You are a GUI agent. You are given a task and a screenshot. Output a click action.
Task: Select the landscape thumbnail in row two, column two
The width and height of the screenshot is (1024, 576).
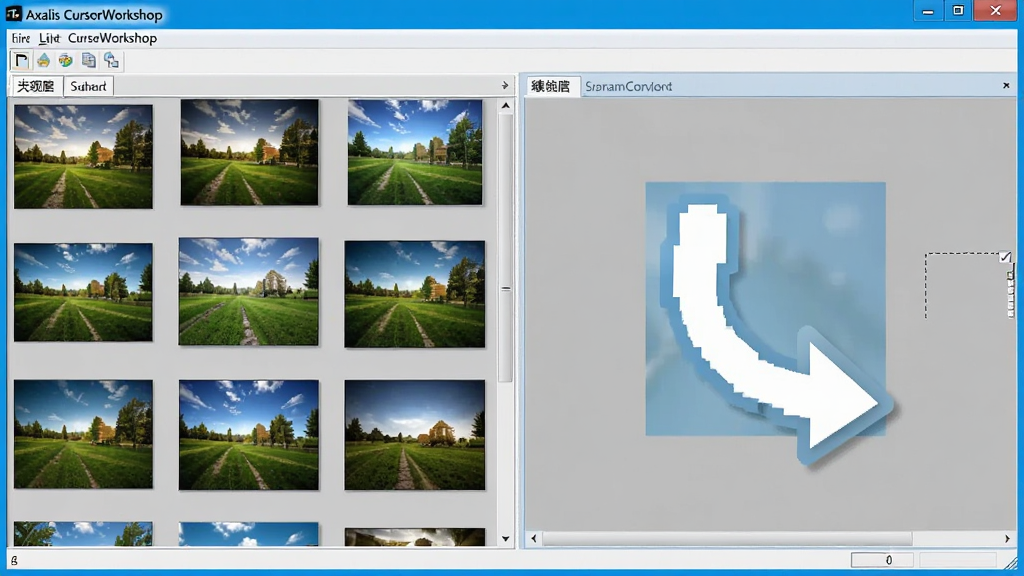click(x=249, y=291)
